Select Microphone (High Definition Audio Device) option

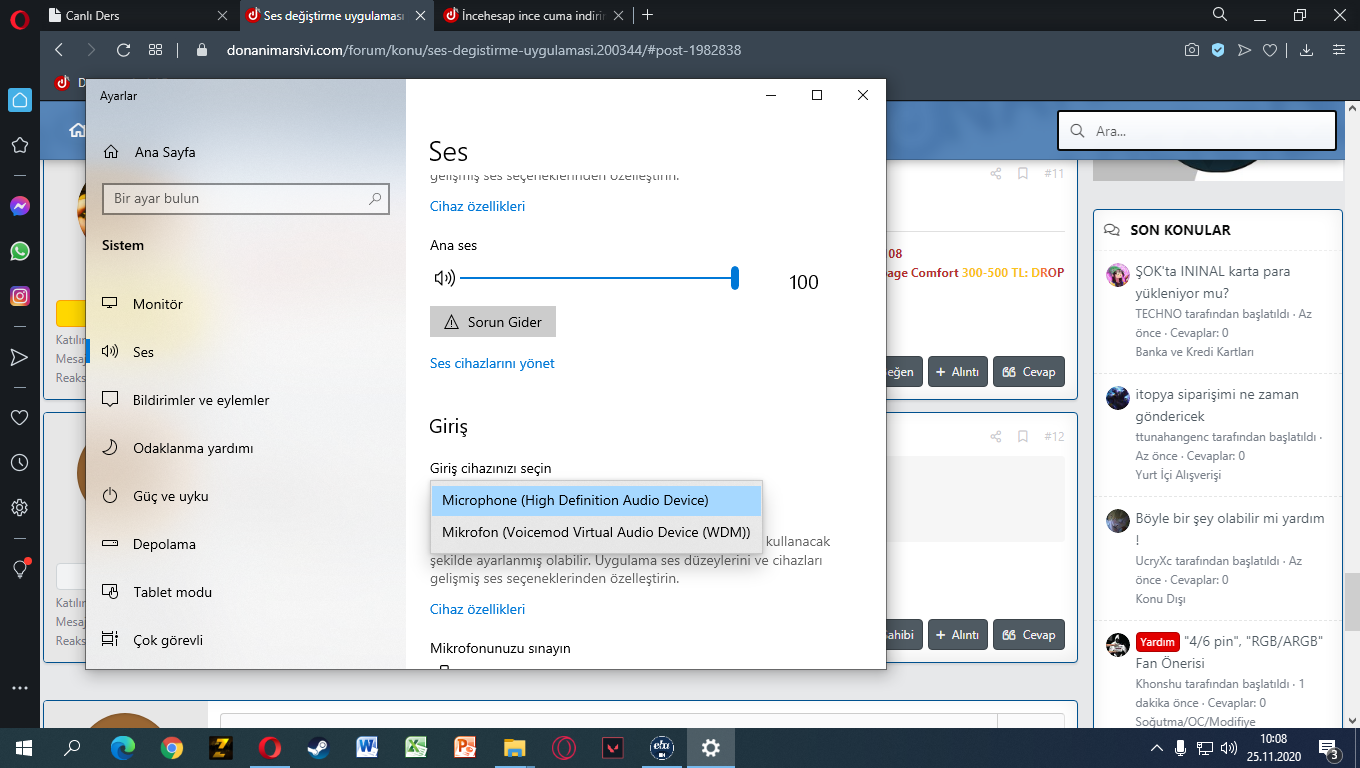(x=596, y=500)
